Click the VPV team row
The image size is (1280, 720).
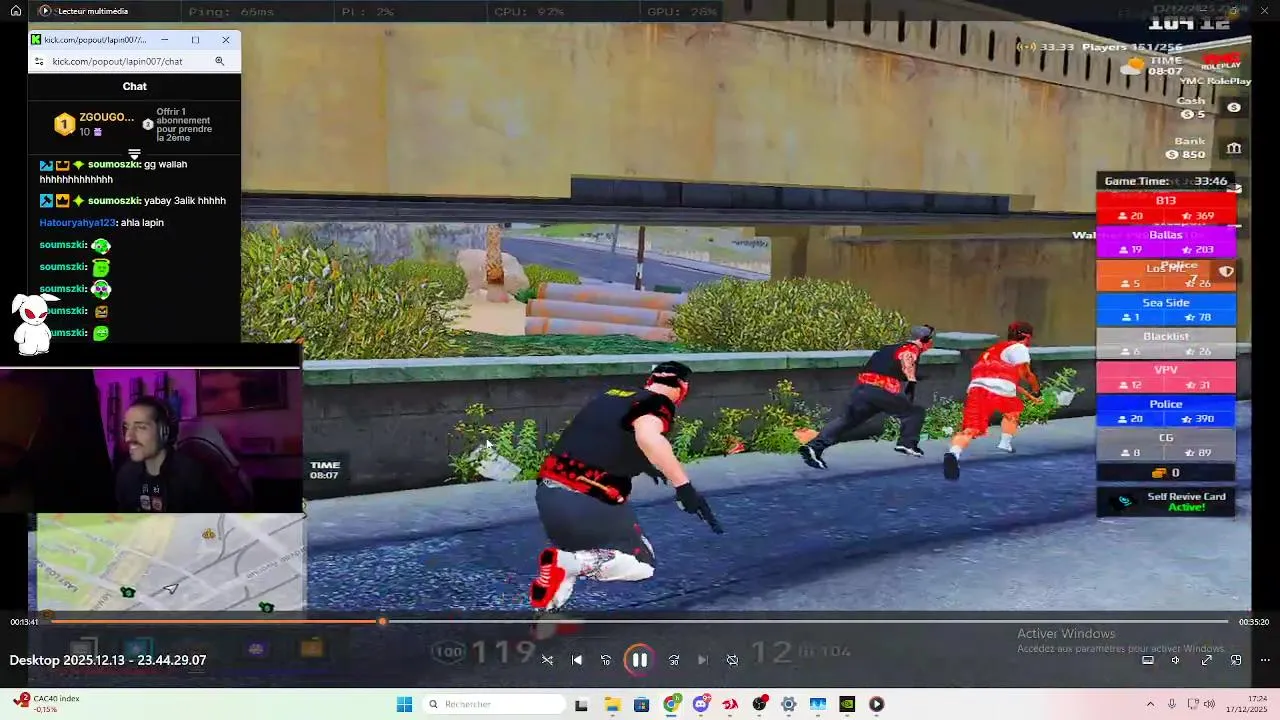pyautogui.click(x=1166, y=377)
